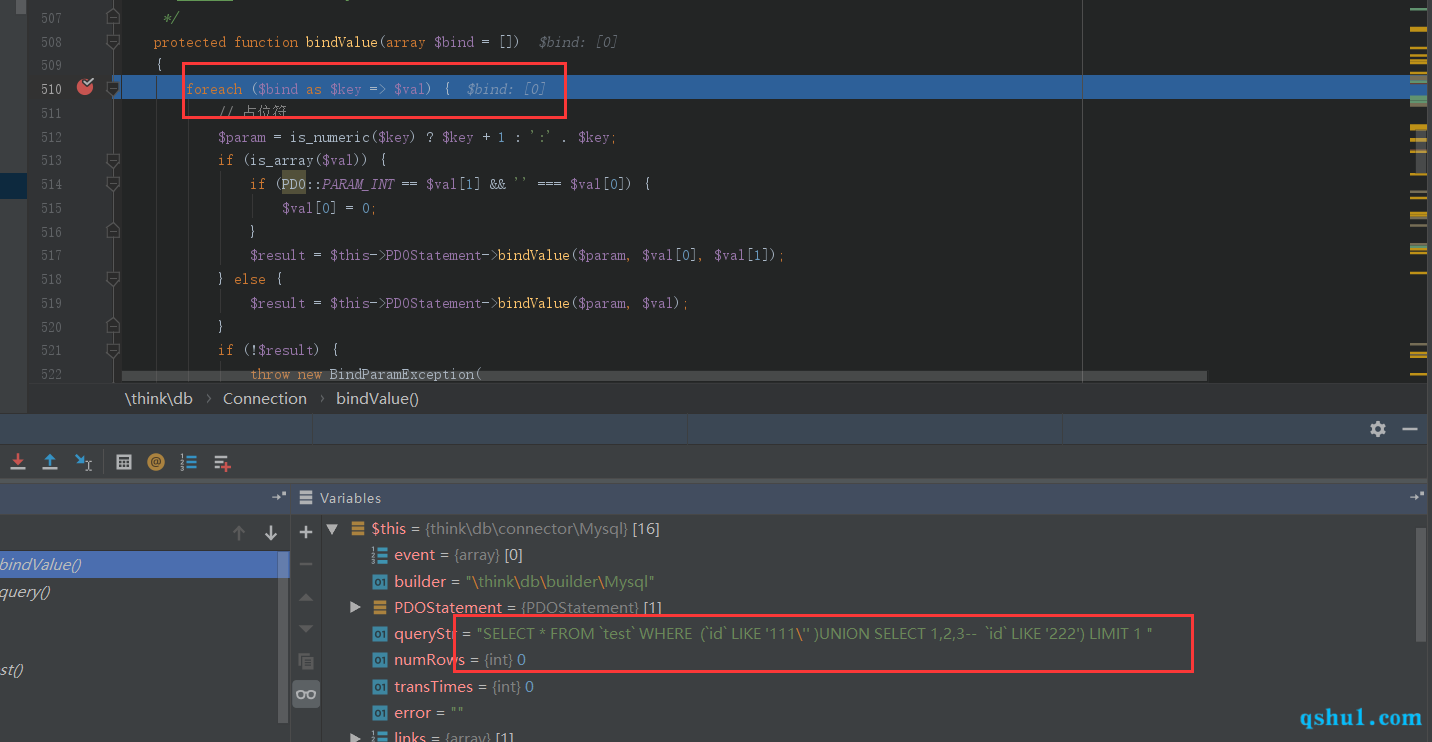This screenshot has height=742, width=1432.
Task: Restore layout icon left of Variables title
Action: coord(279,497)
